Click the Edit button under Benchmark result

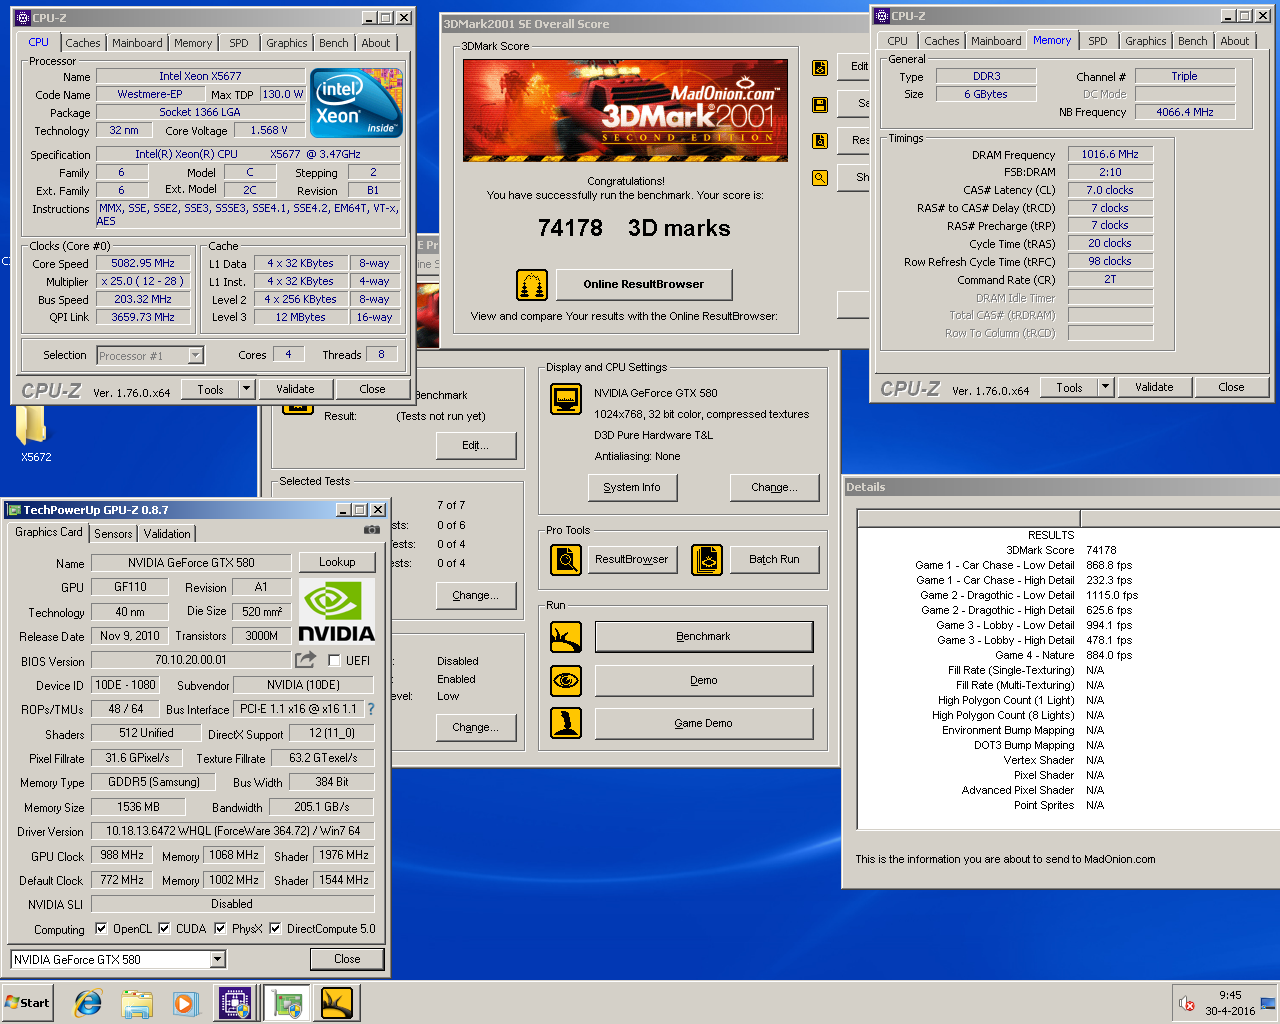476,445
